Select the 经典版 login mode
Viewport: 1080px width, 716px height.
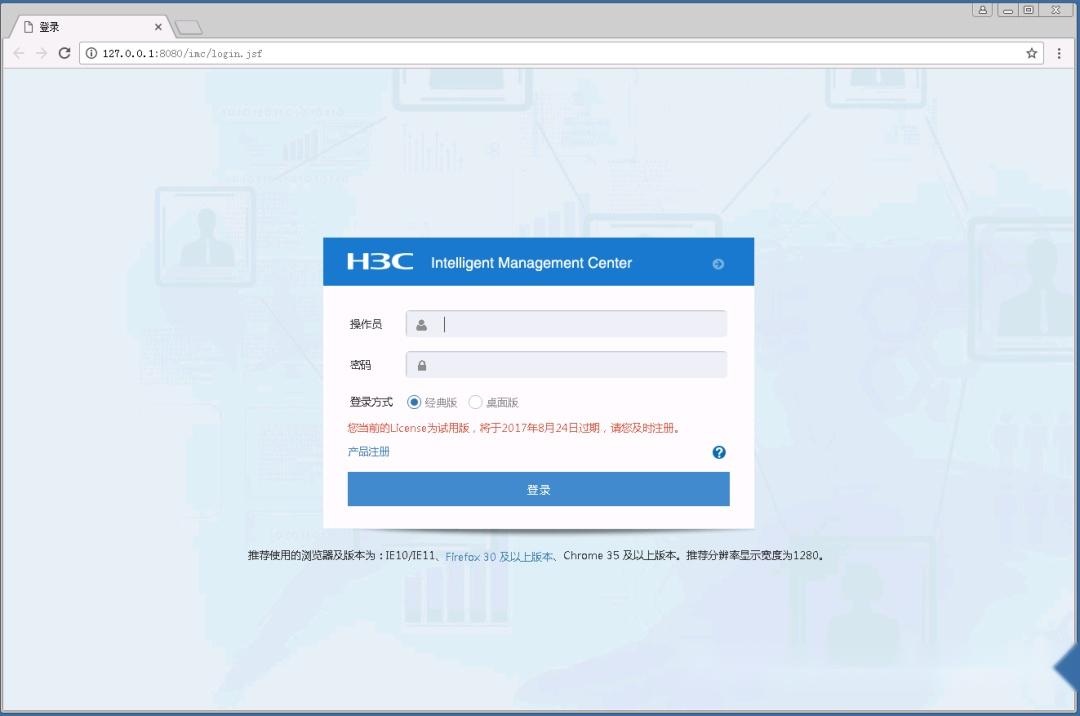pos(414,401)
